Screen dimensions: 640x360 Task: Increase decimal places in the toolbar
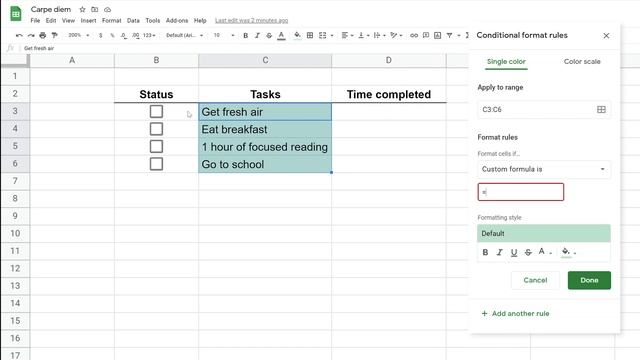(x=136, y=36)
